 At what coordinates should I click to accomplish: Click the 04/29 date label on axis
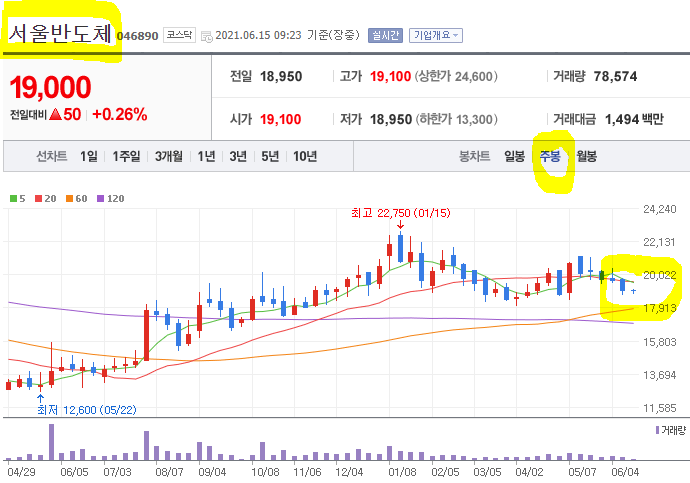point(21,472)
